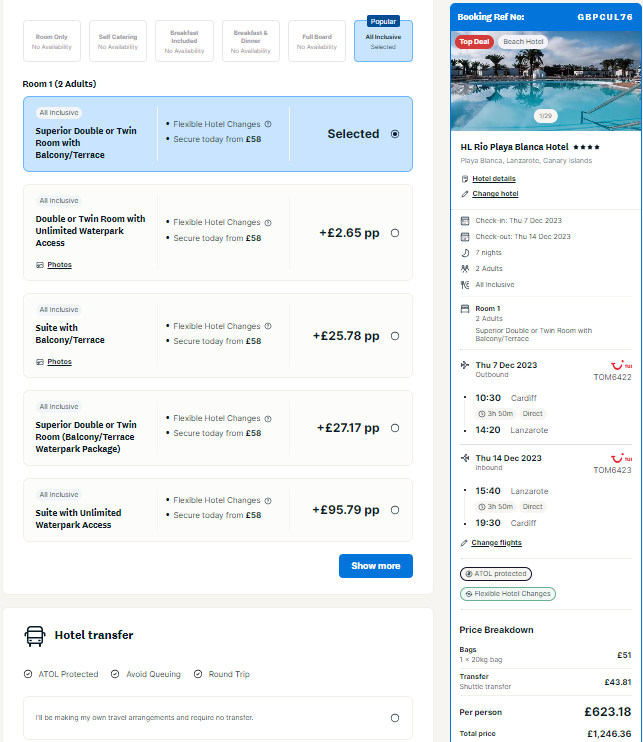Click the info icon on the +£95.79 Suite option
The width and height of the screenshot is (643, 742).
click(x=268, y=500)
